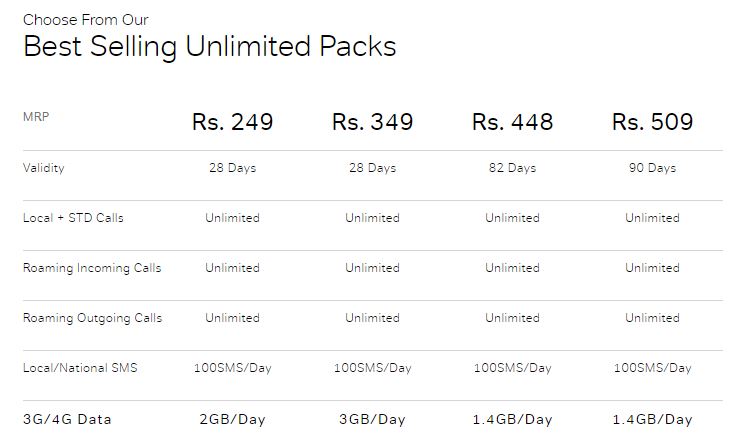Click the 'Roaming Outgoing Calls' label
741x442 pixels.
click(x=92, y=318)
